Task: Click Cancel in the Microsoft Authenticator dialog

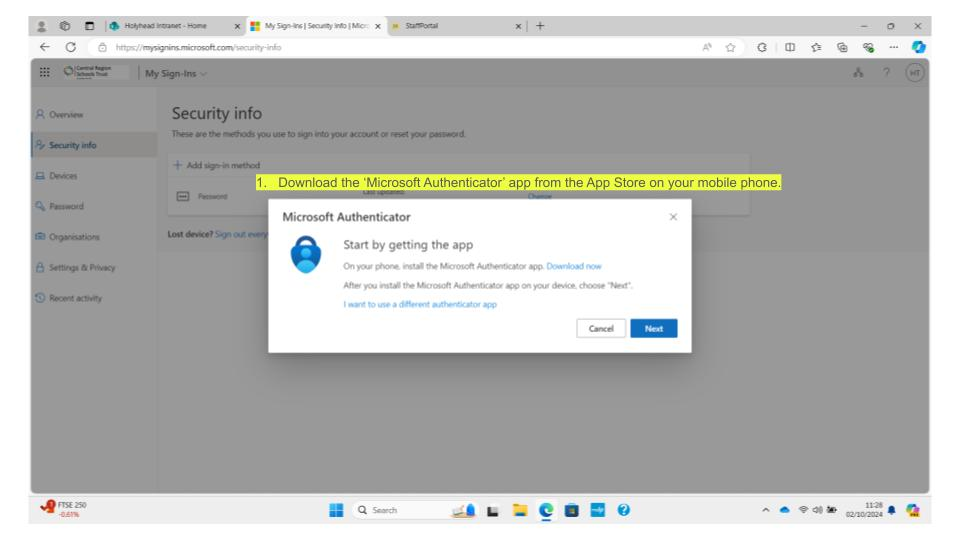Action: tap(601, 329)
